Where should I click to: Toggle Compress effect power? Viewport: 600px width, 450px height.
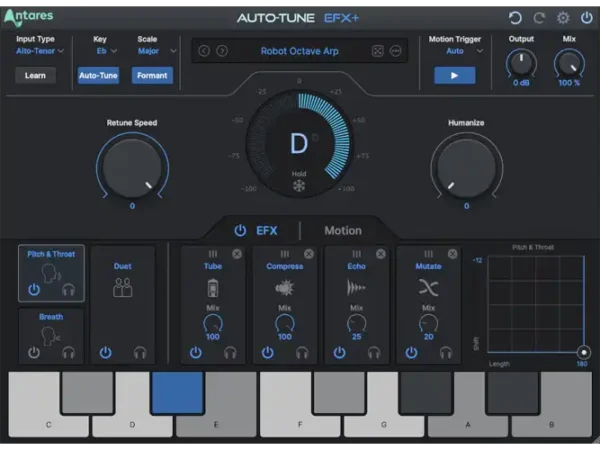point(267,352)
